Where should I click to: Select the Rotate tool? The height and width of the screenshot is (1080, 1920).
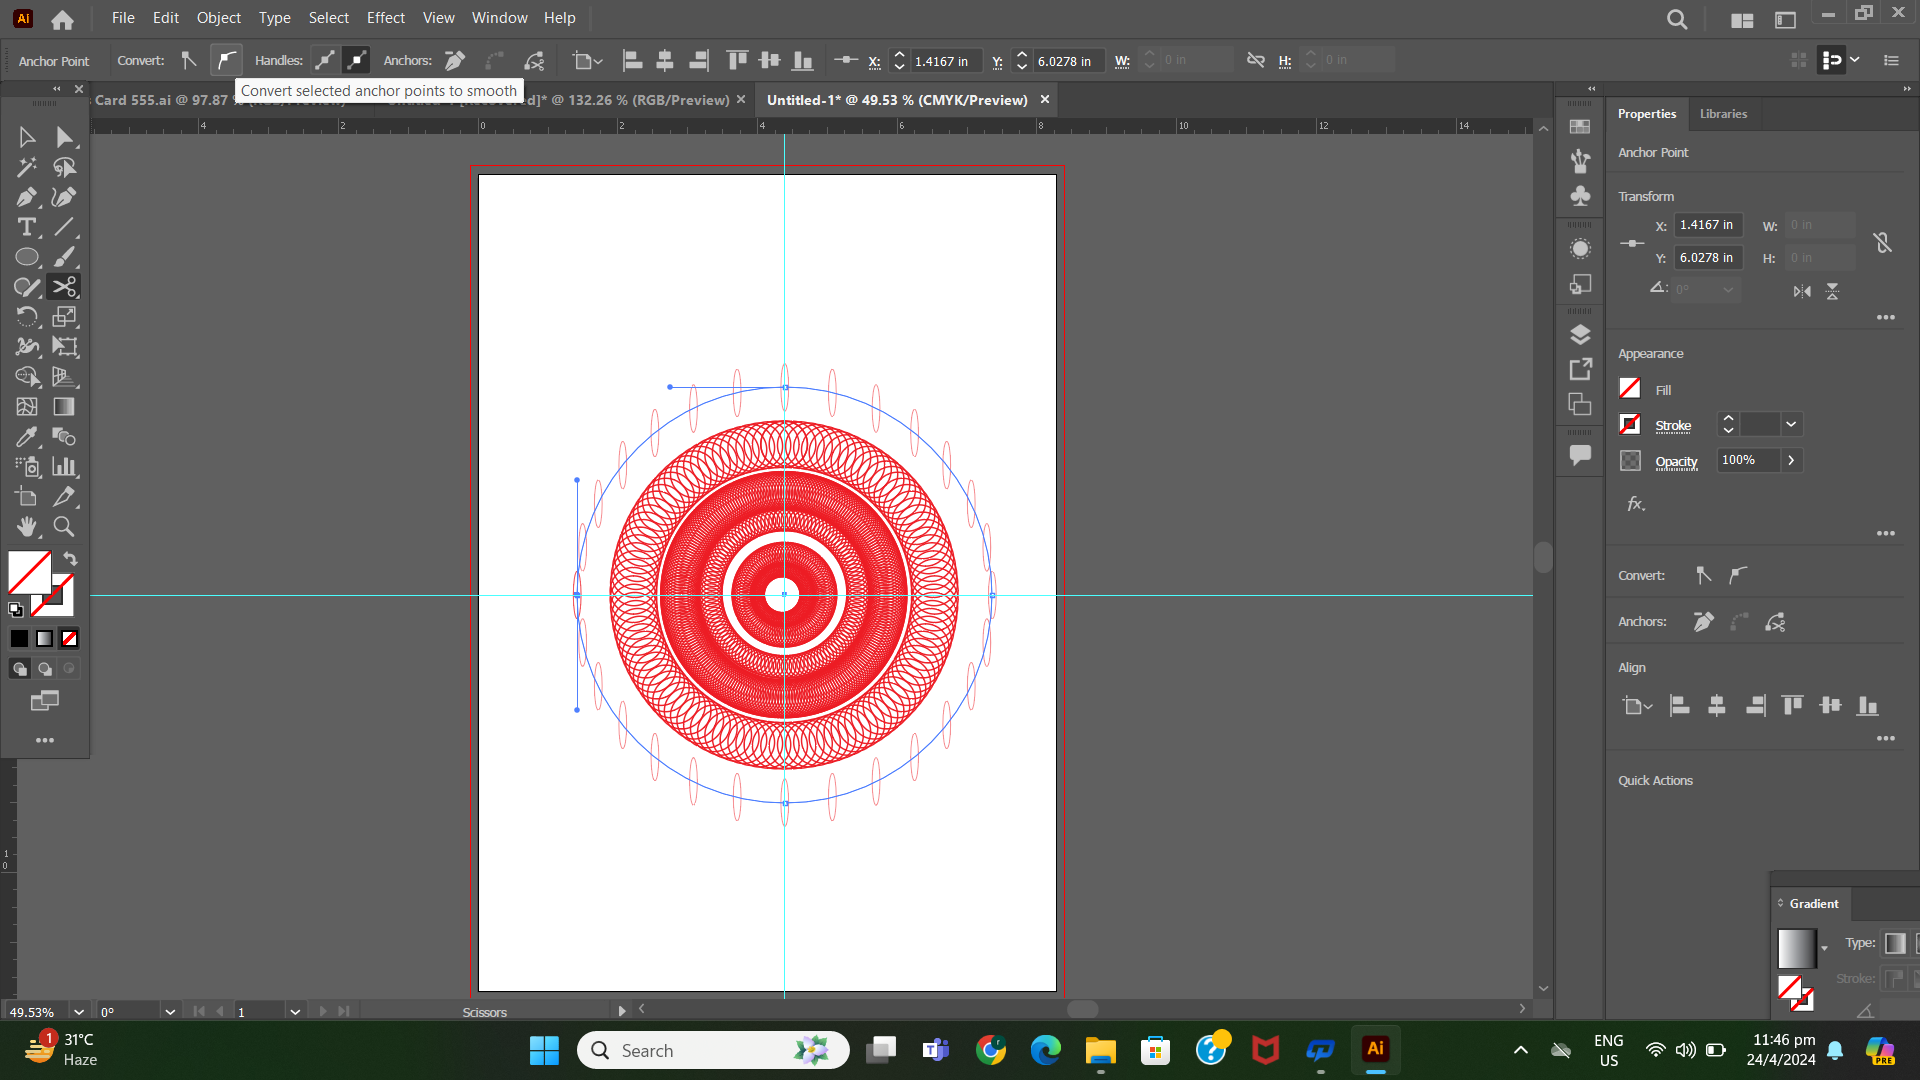[x=27, y=317]
